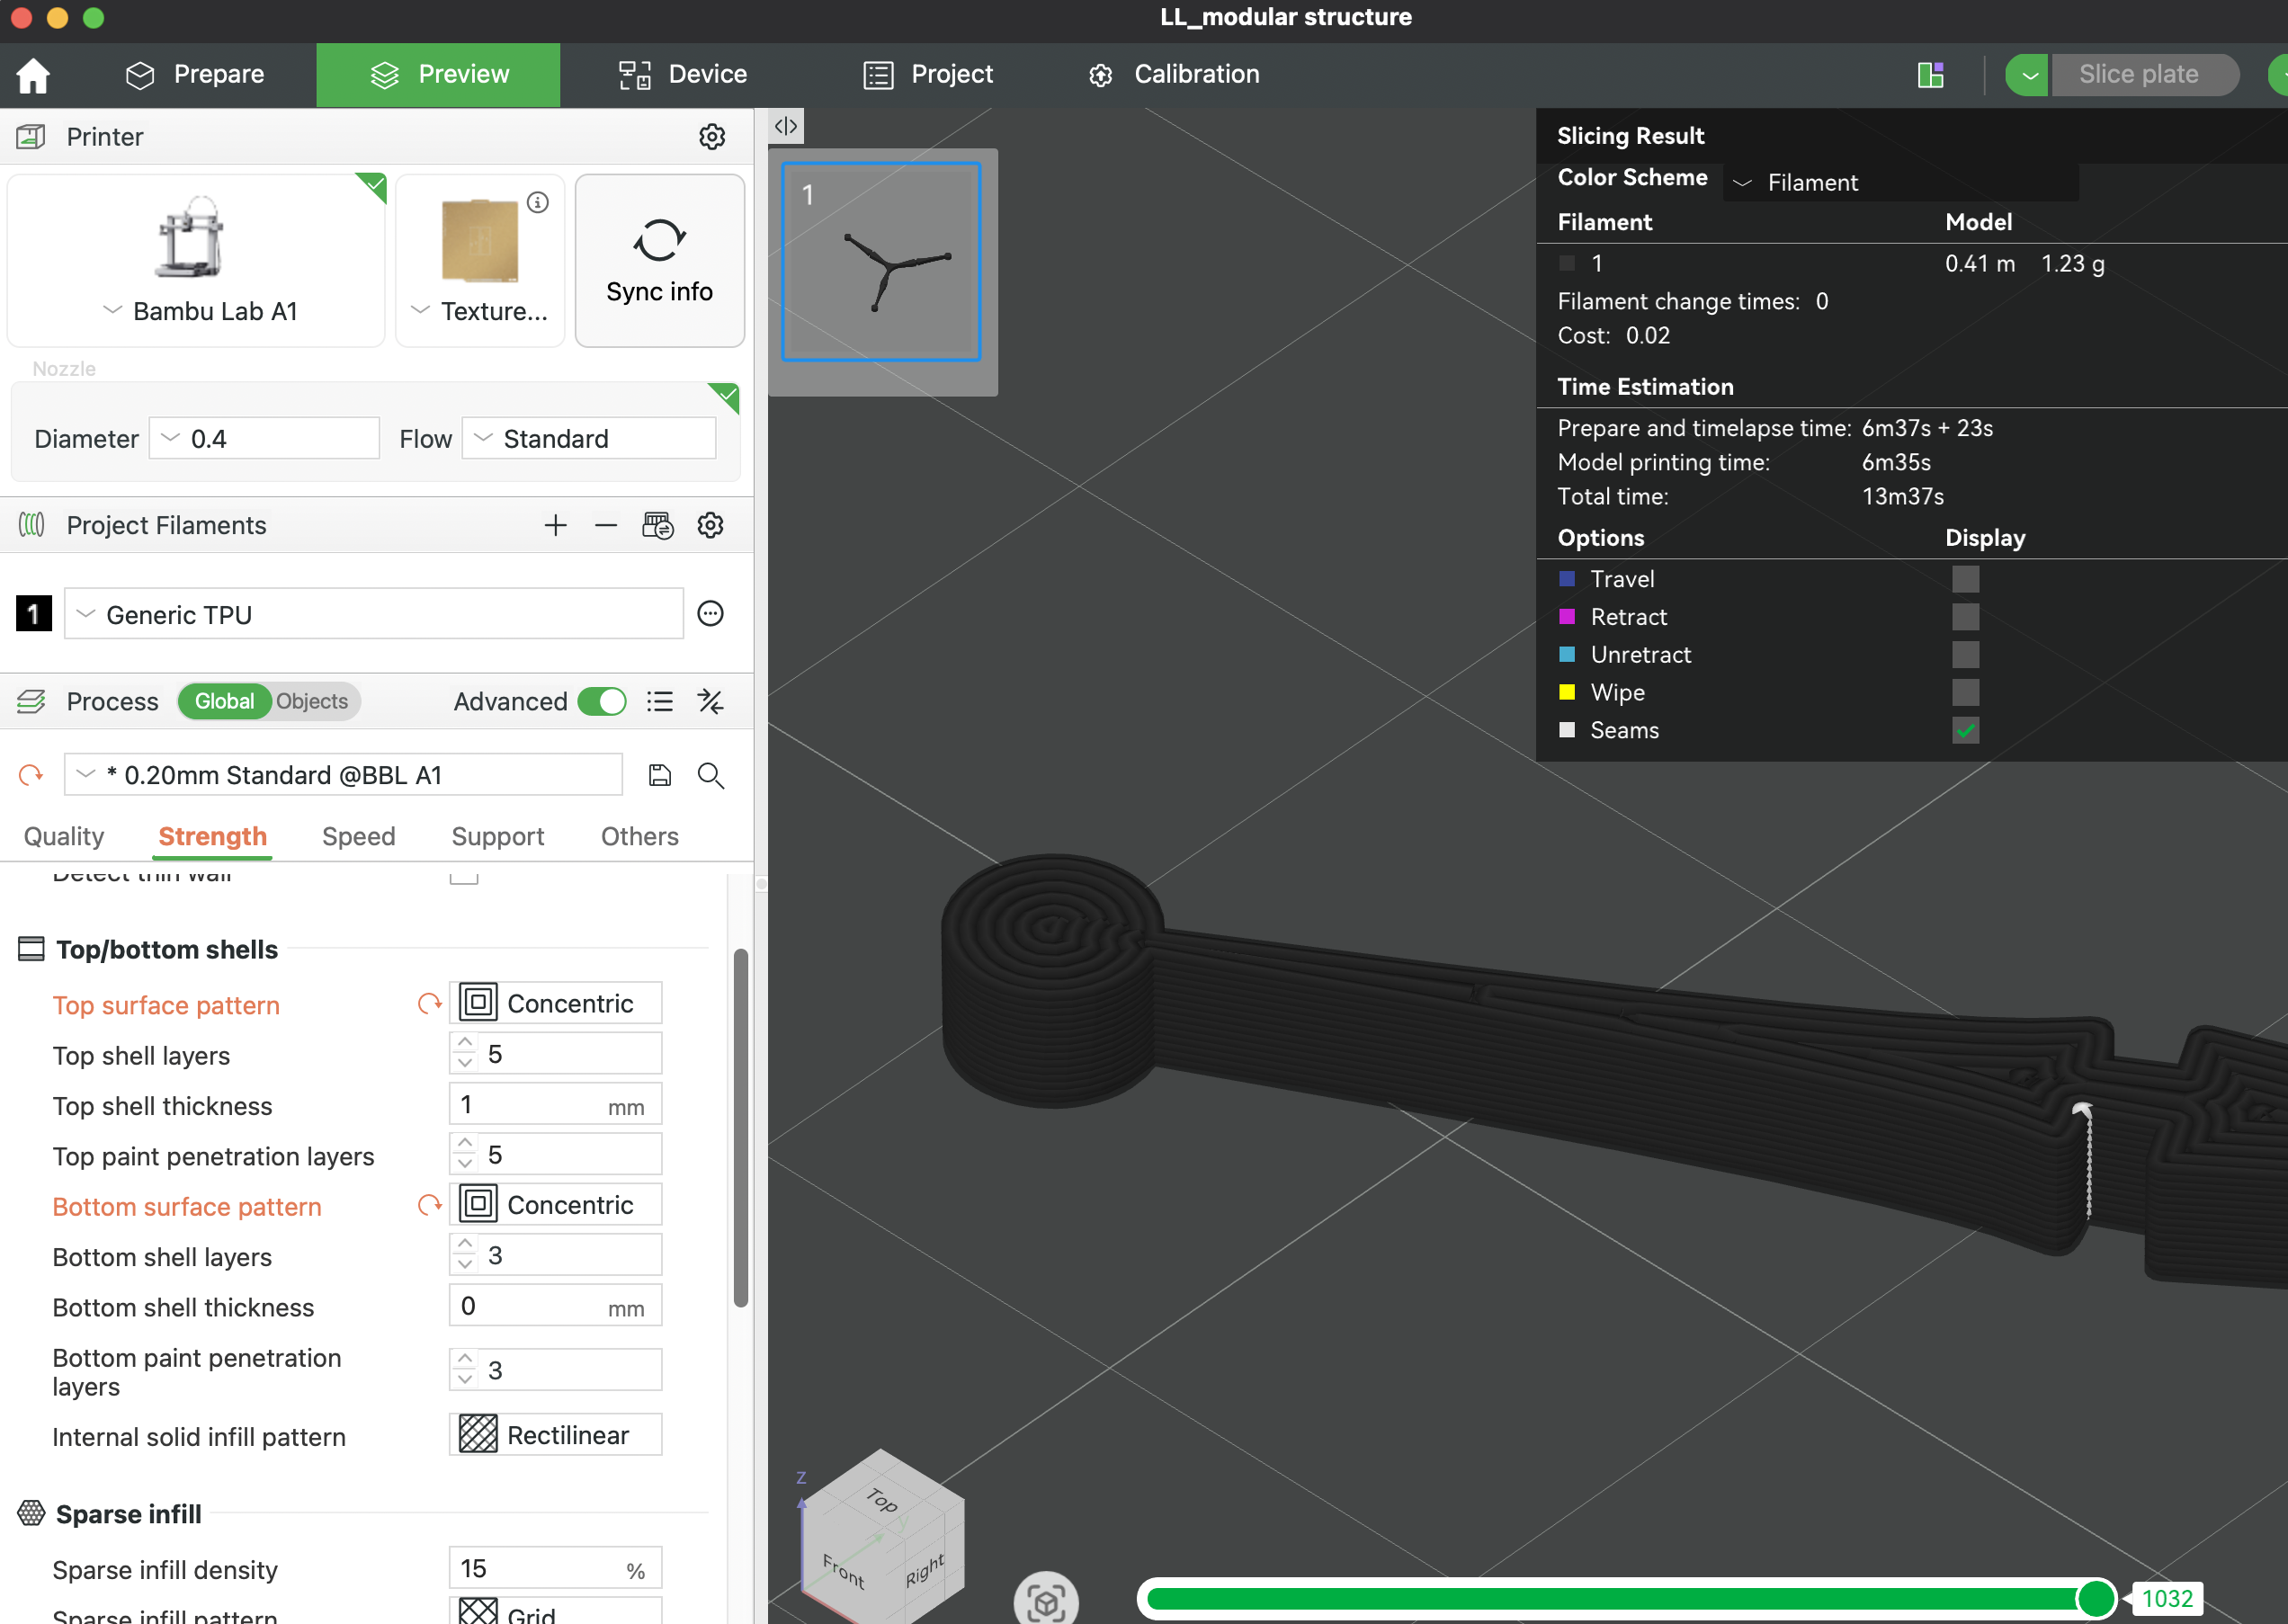2288x1624 pixels.
Task: Switch process scope to Objects
Action: click(x=312, y=701)
